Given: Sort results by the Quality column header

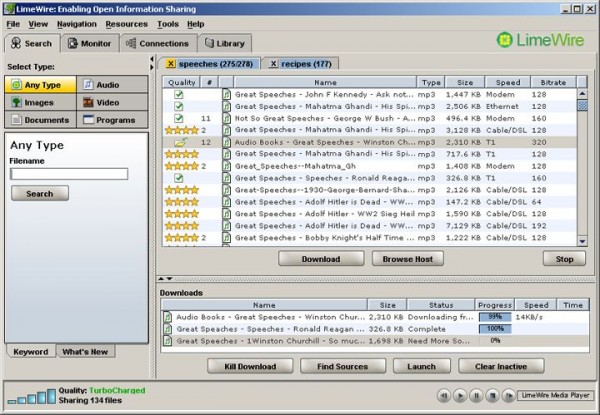Looking at the screenshot, I should click(182, 82).
